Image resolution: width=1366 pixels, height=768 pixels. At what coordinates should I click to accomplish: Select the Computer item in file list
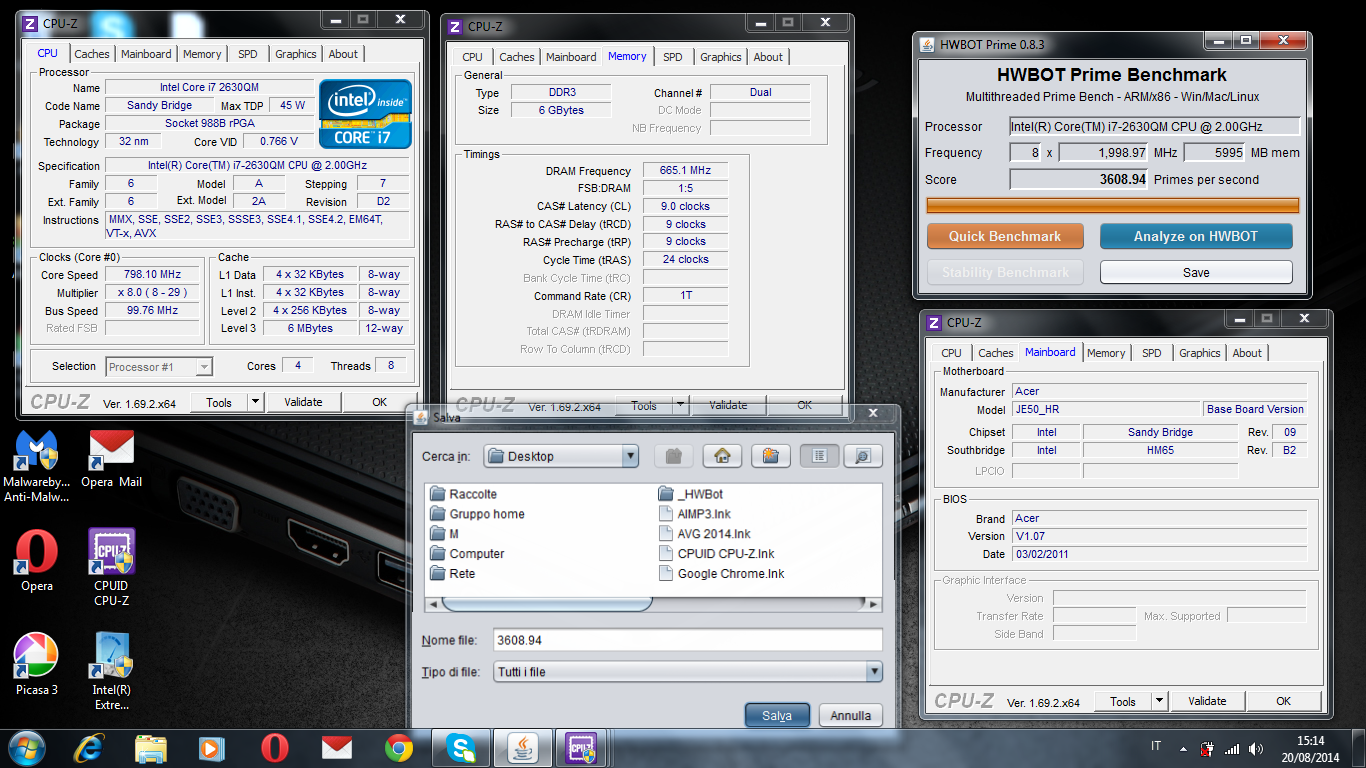pos(466,554)
